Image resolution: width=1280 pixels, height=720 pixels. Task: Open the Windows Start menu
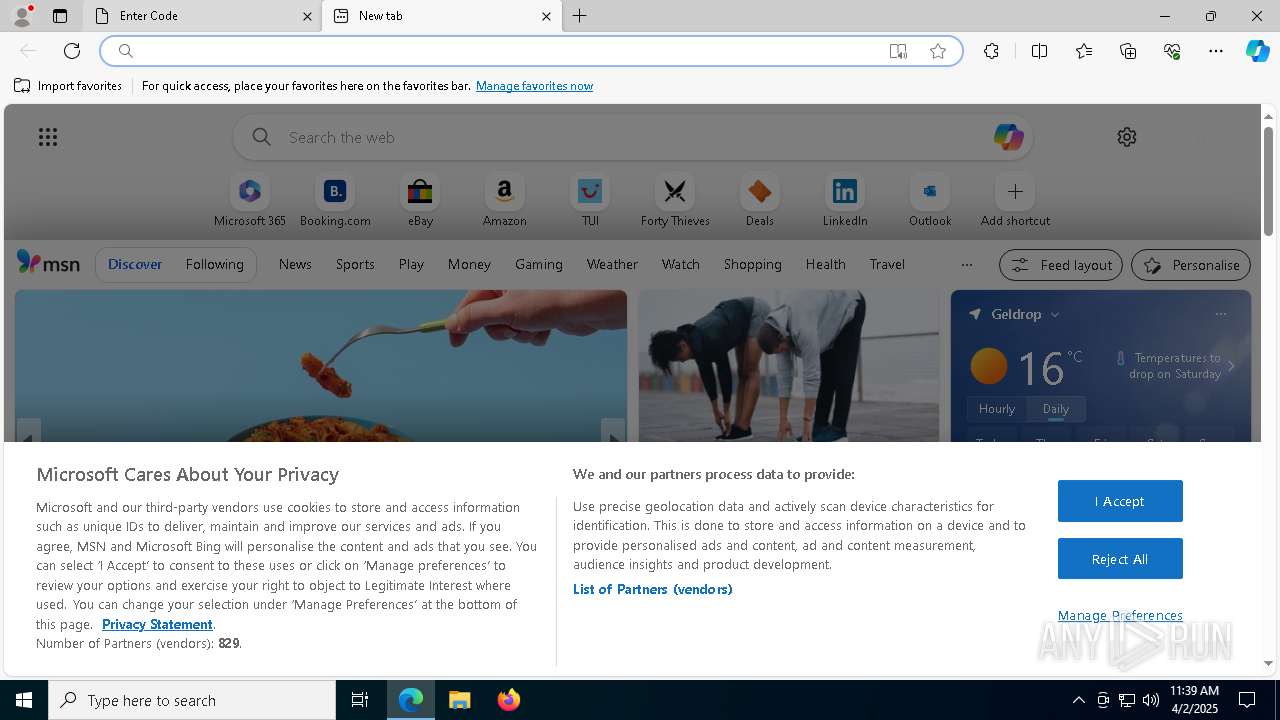click(24, 700)
